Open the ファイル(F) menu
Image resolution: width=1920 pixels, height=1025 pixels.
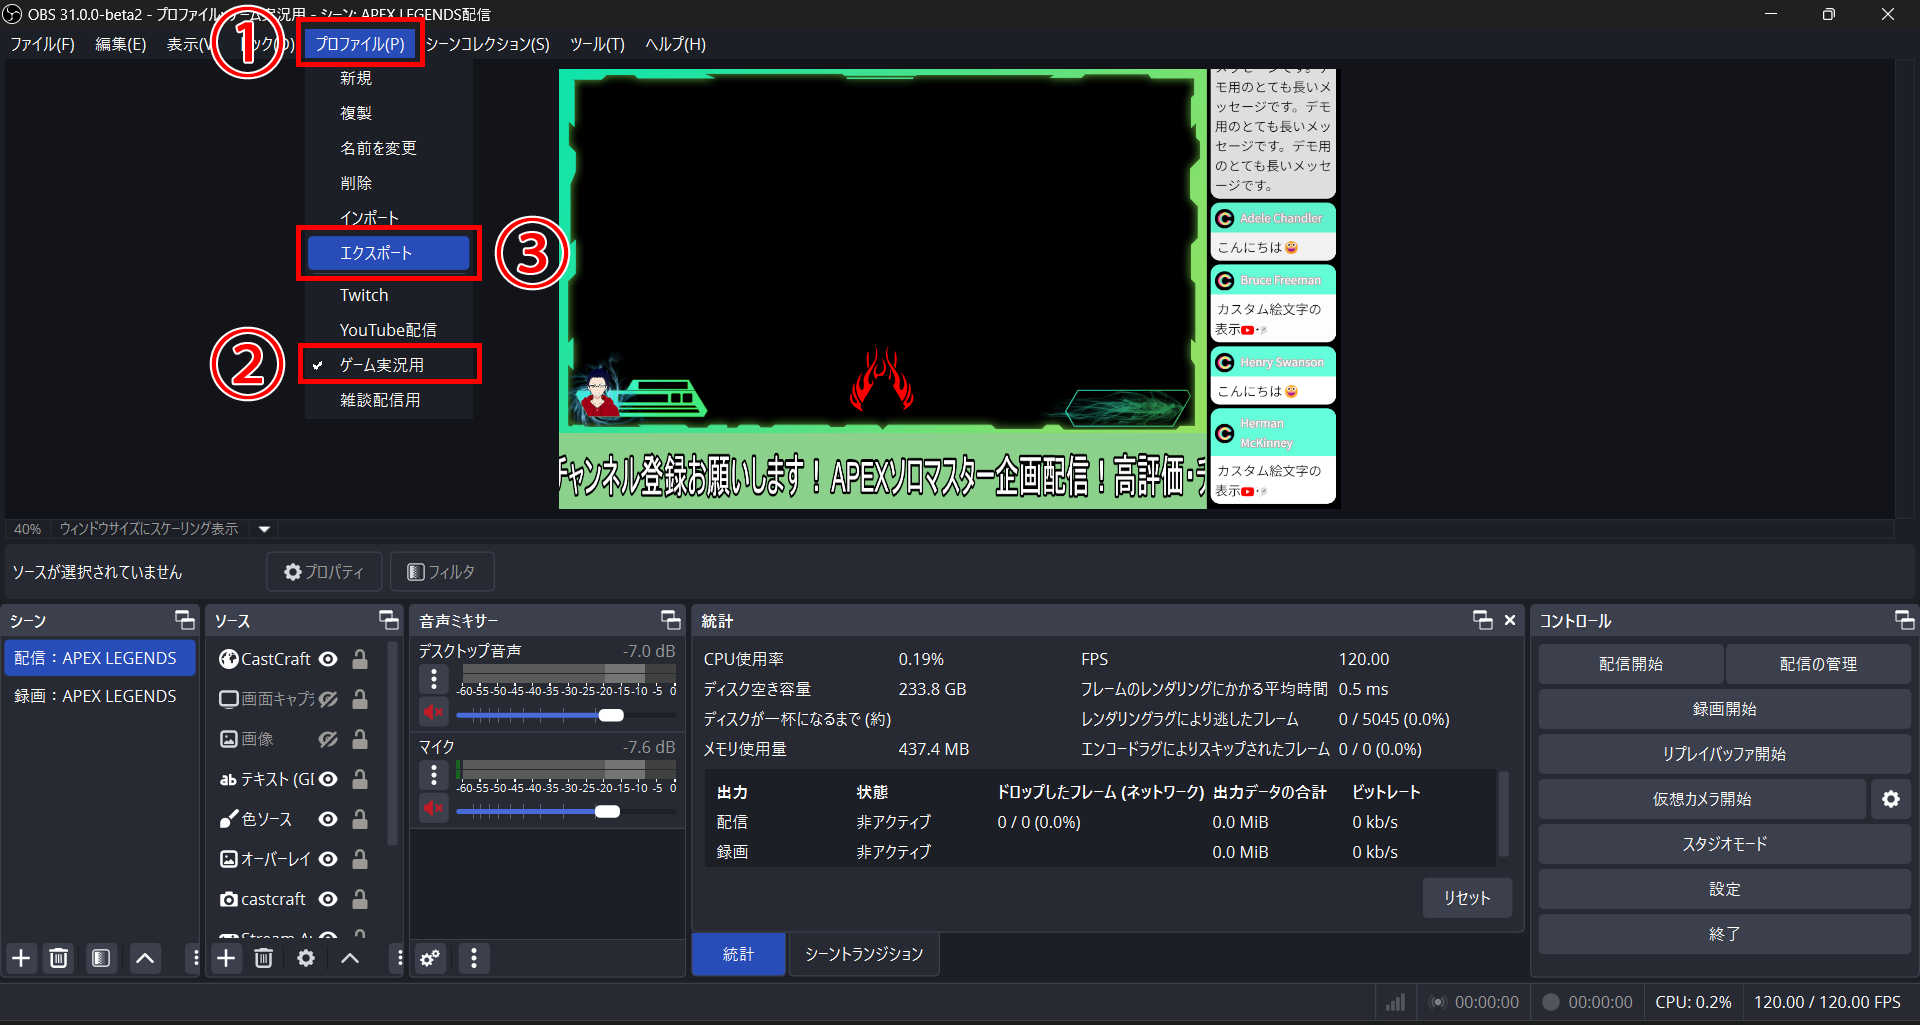42,44
